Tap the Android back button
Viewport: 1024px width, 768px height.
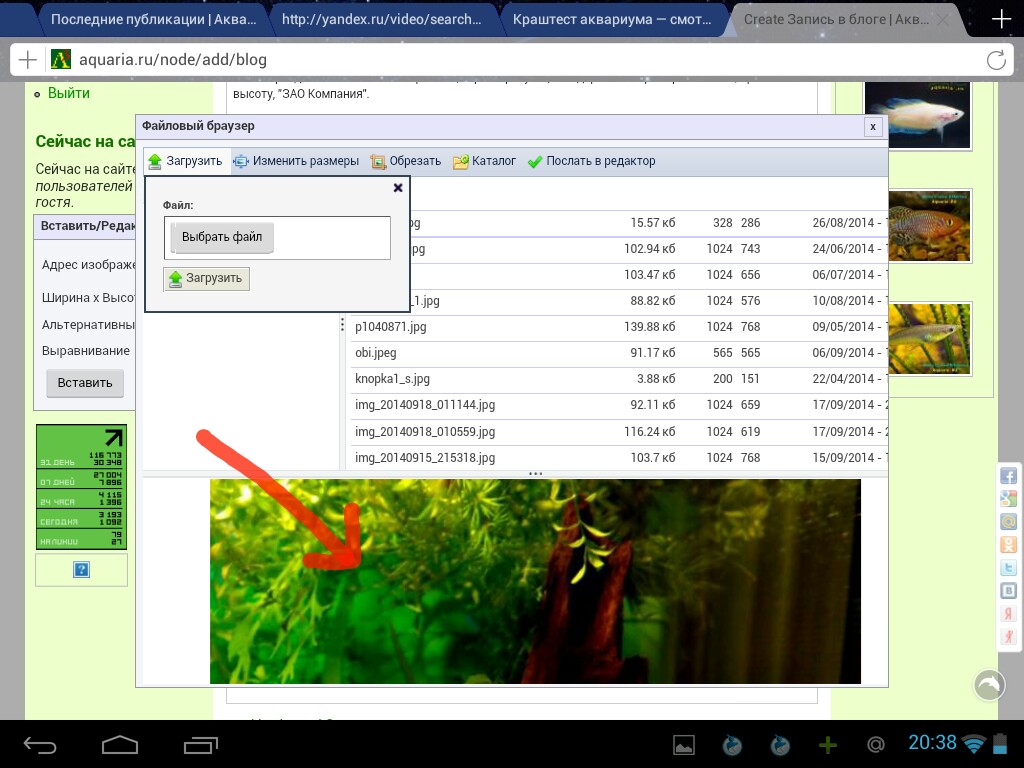coord(40,744)
